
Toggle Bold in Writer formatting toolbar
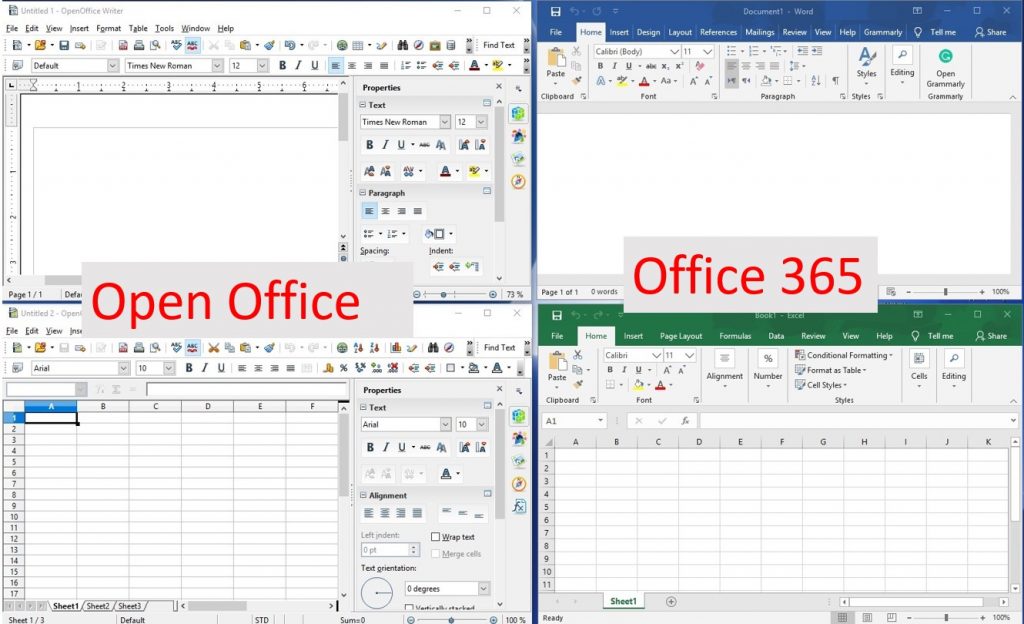pos(283,65)
